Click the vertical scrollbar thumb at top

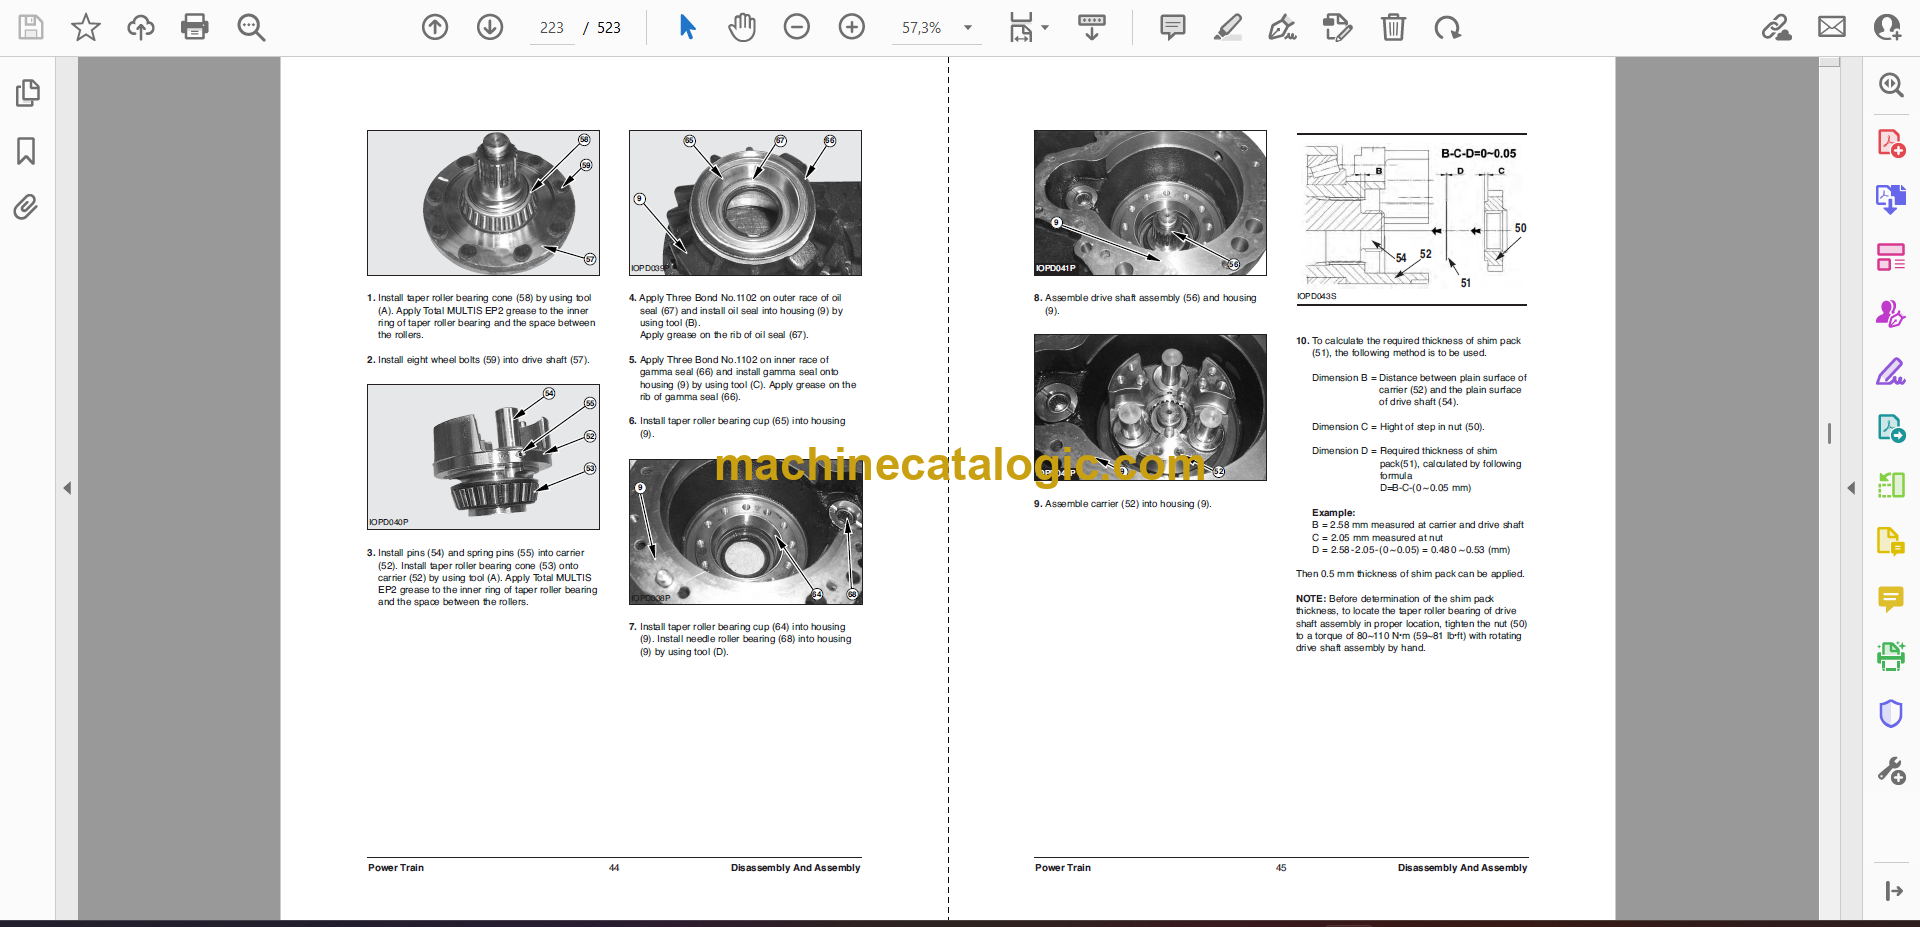(1830, 62)
